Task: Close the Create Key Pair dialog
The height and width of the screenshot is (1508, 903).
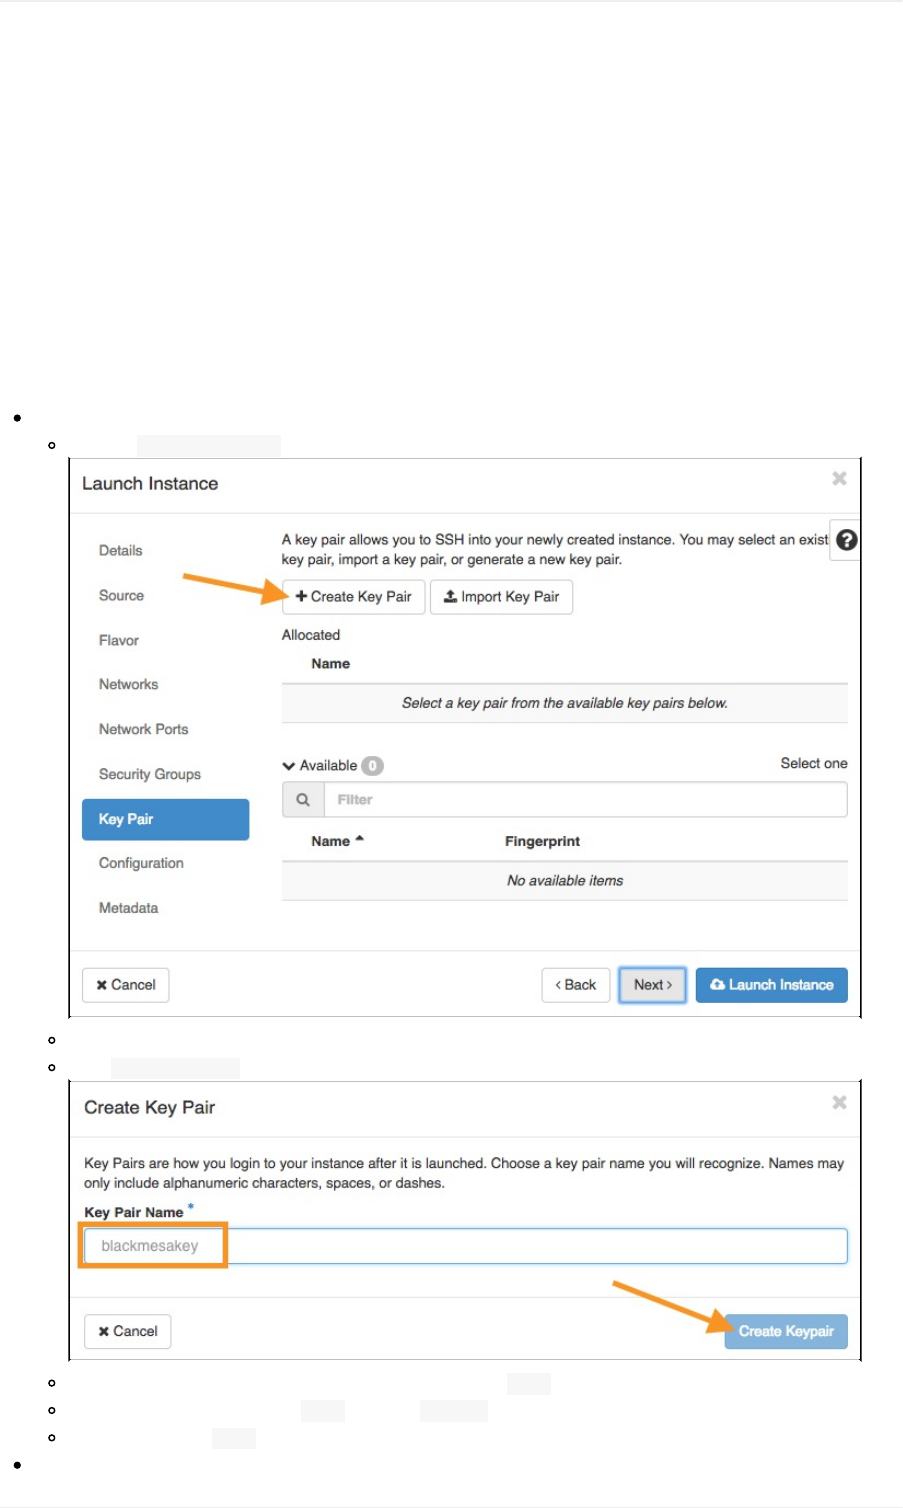Action: coord(839,1102)
